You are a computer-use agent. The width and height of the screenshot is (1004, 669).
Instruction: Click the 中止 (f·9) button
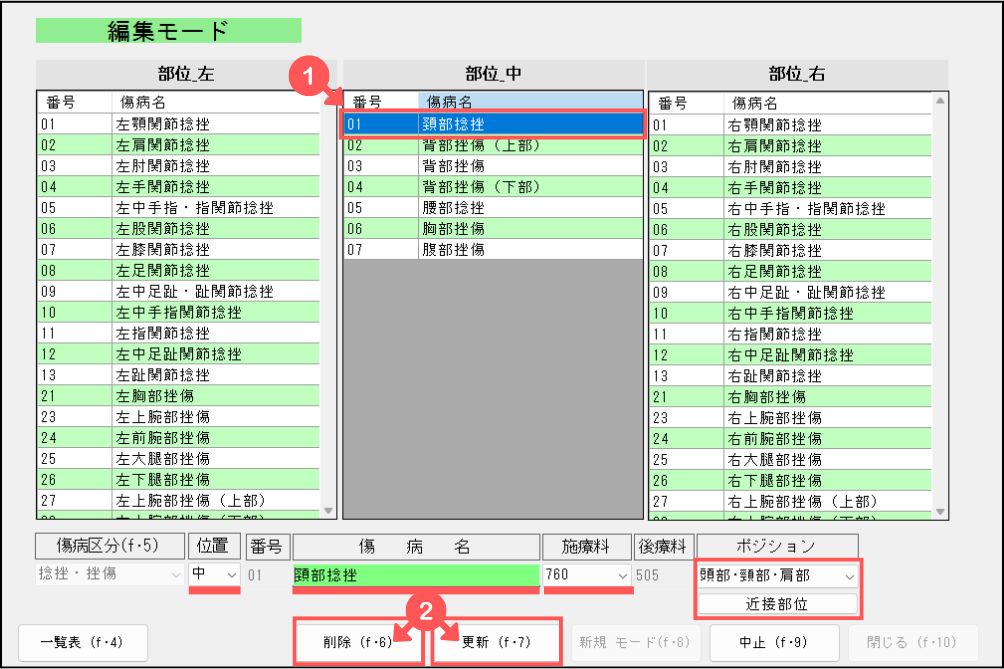[x=774, y=641]
